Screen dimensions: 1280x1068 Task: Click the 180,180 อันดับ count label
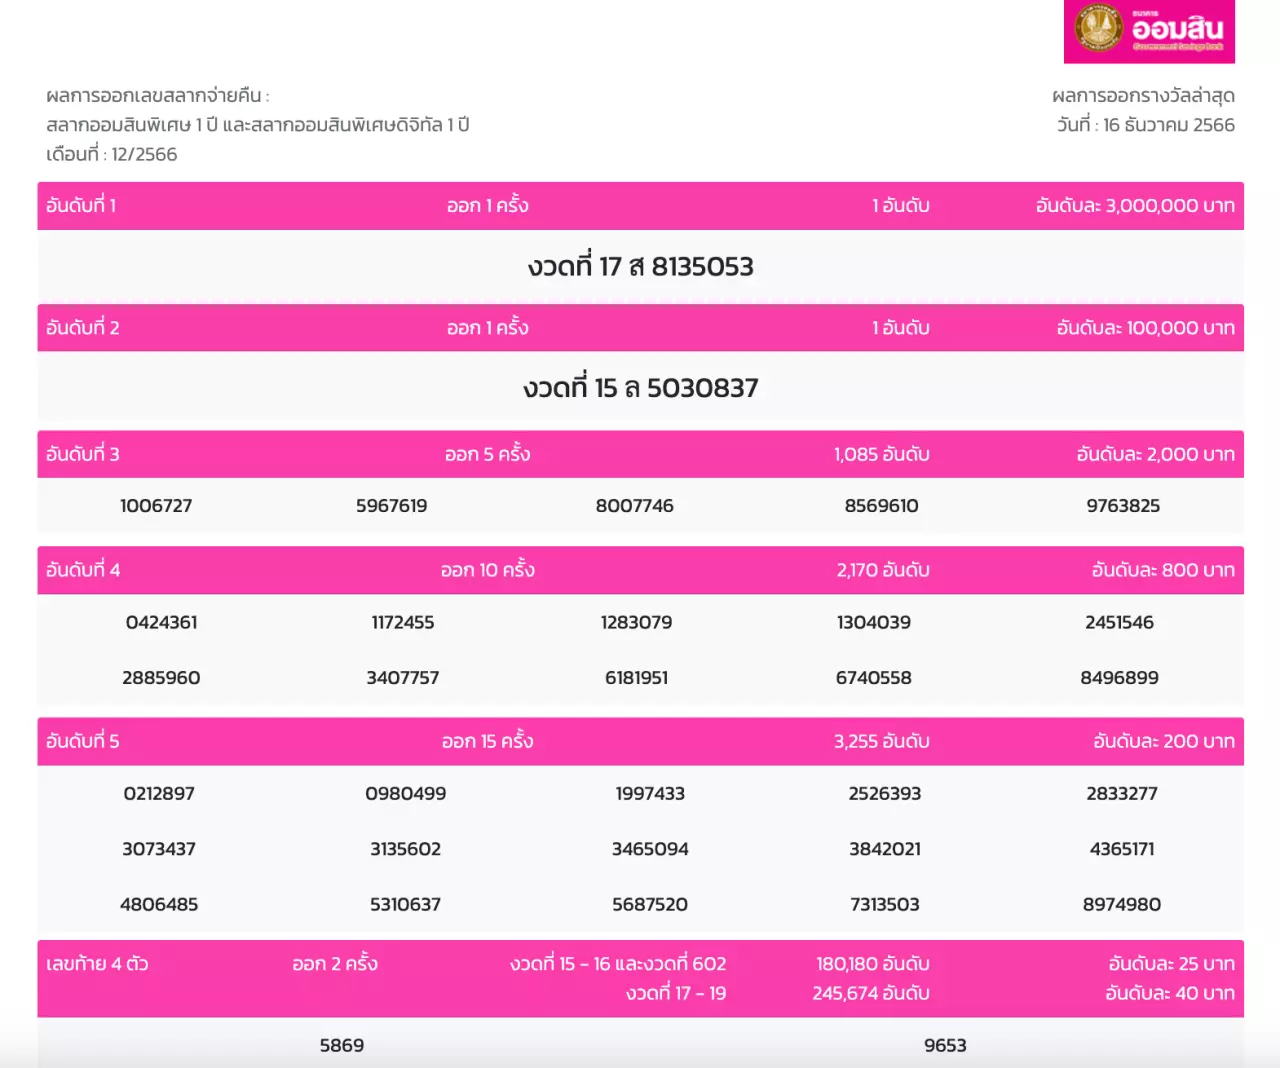click(x=873, y=964)
